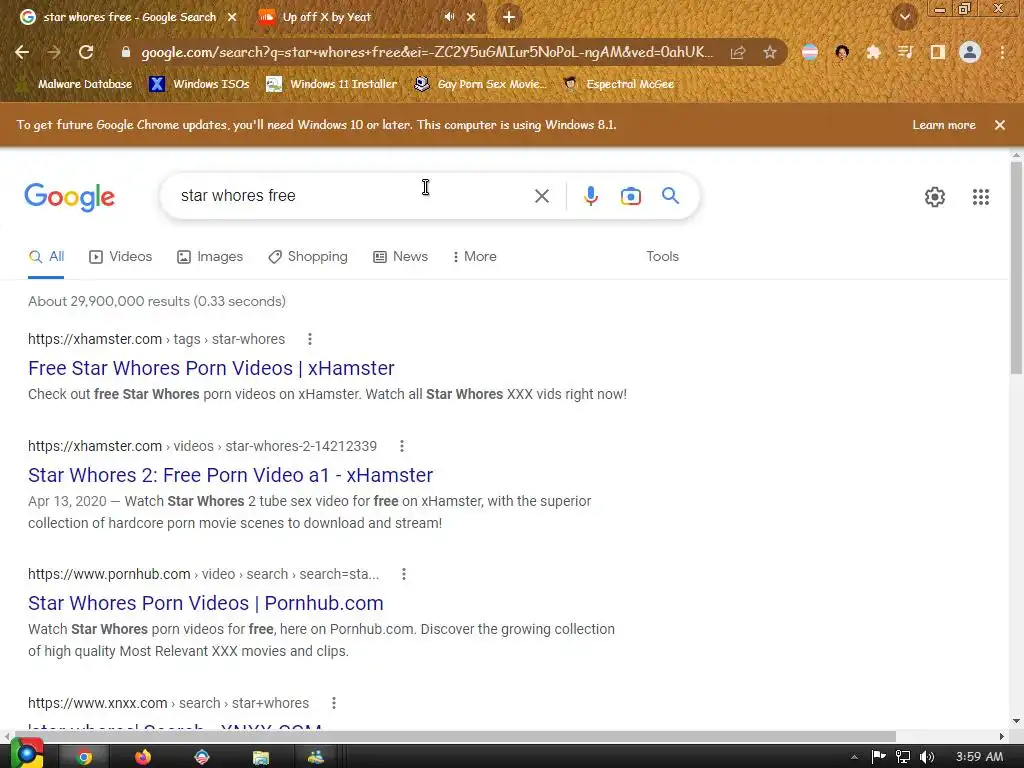Open options for the star-whores-2-14212339 result
The width and height of the screenshot is (1024, 768).
(x=402, y=446)
